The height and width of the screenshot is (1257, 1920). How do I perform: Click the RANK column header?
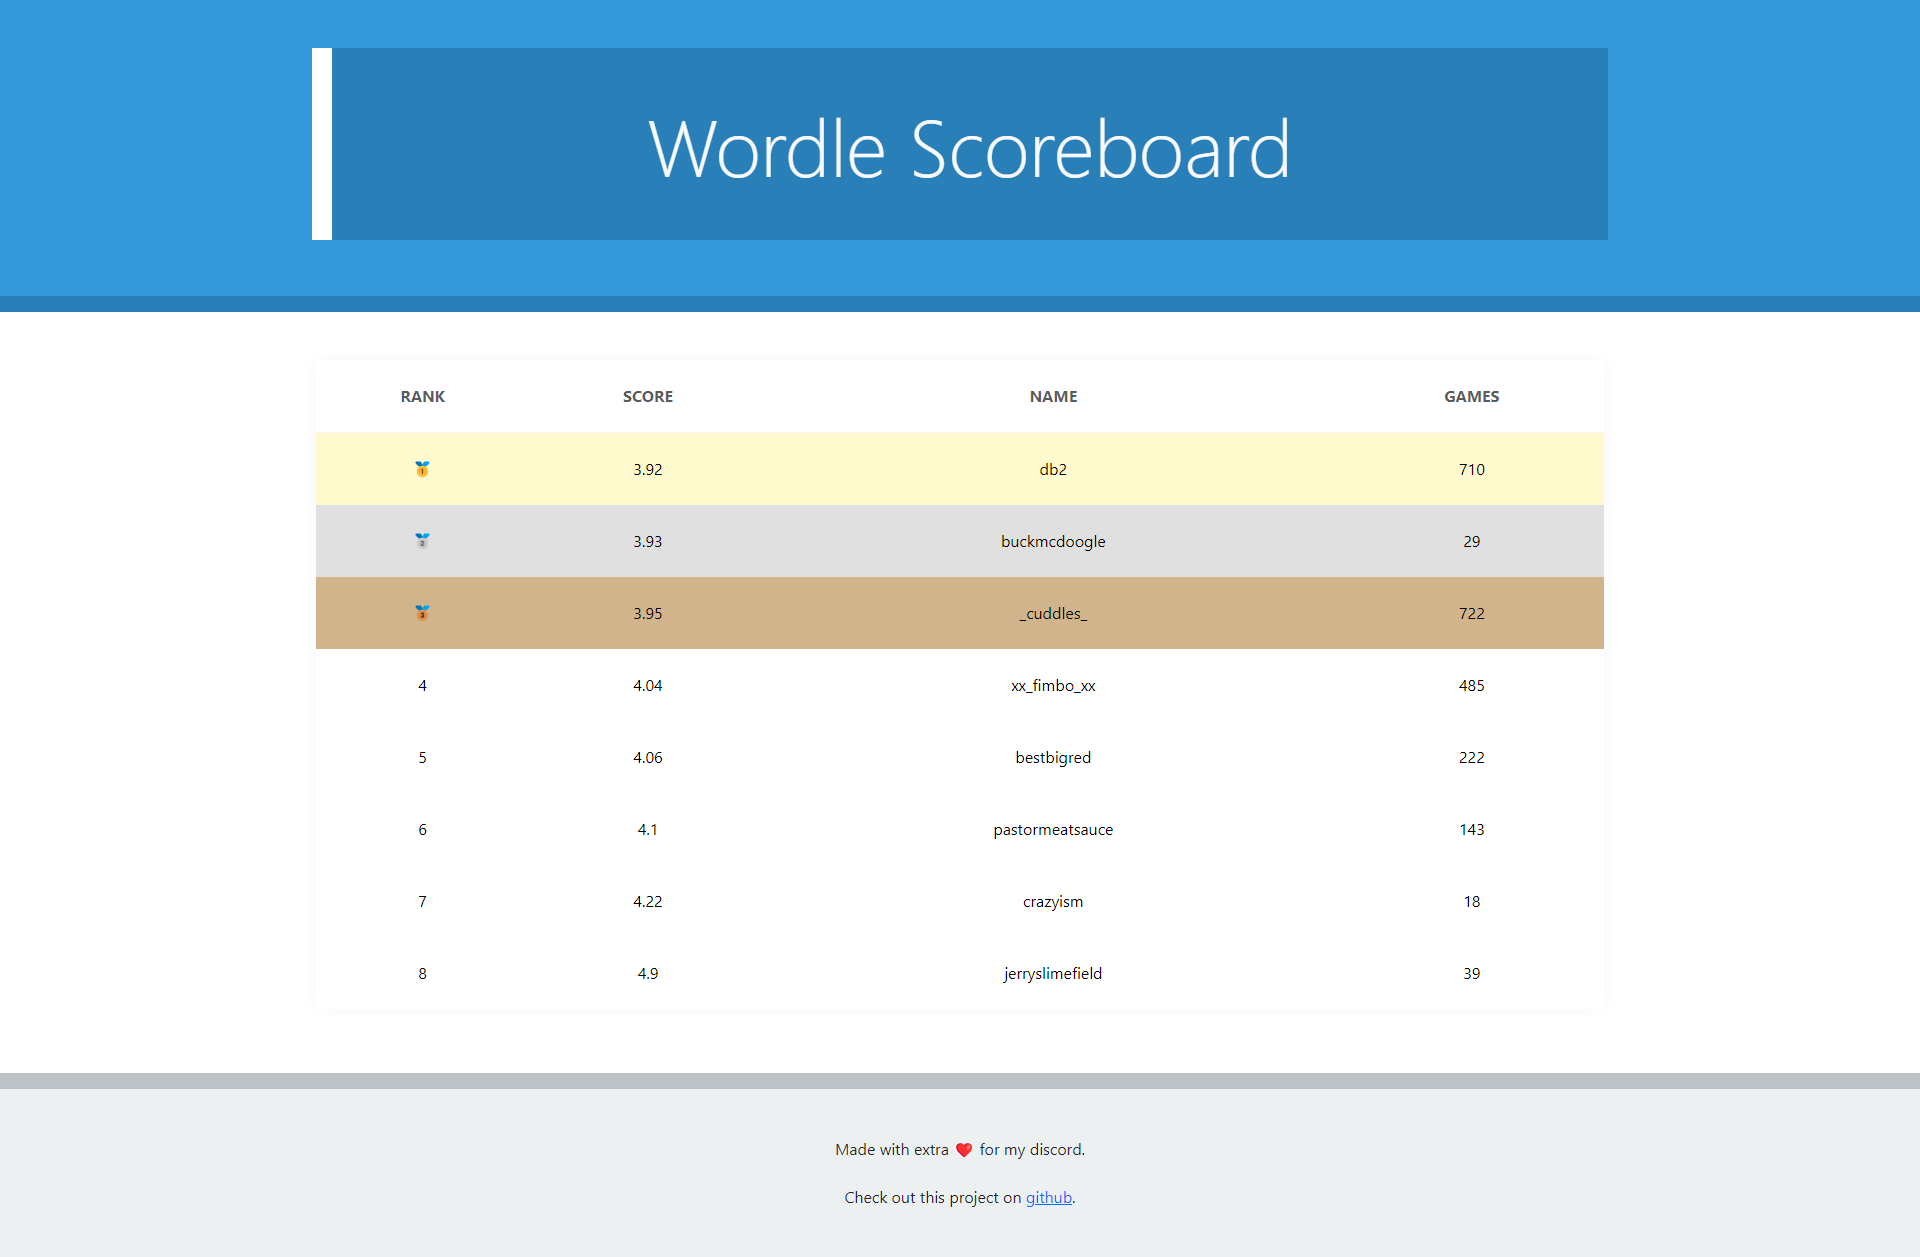click(422, 397)
